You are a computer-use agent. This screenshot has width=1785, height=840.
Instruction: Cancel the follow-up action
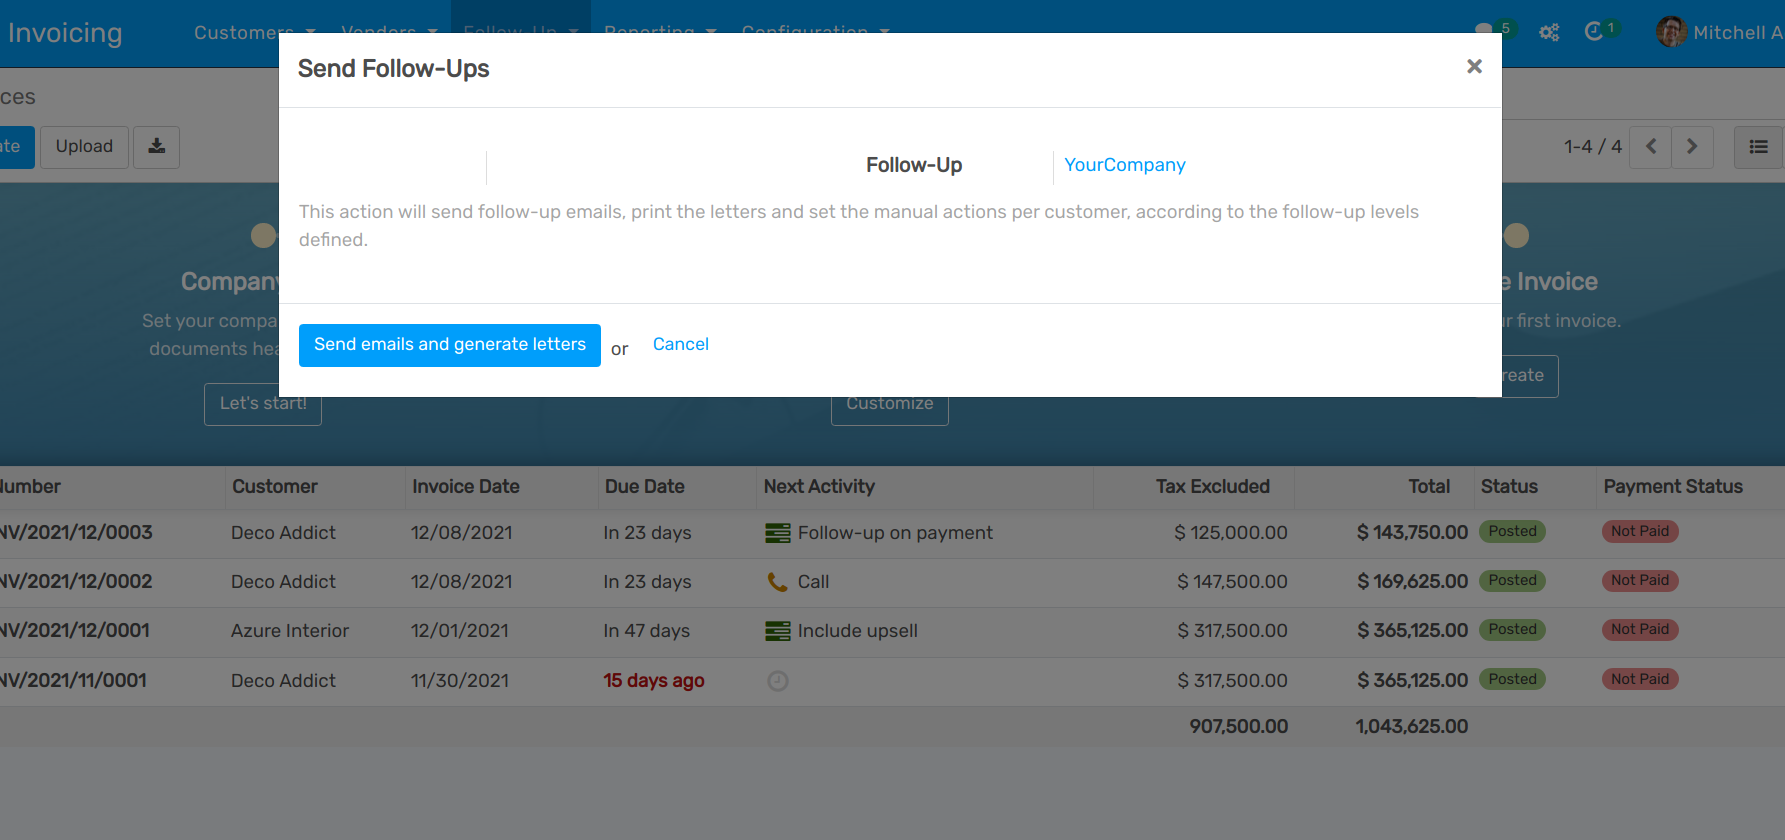pyautogui.click(x=680, y=344)
